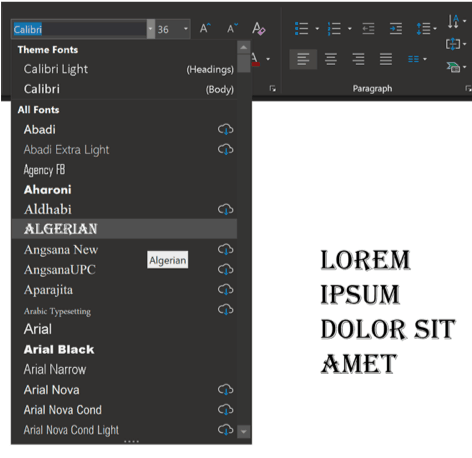
Task: Choose the Aparajita font name
Action: [48, 290]
